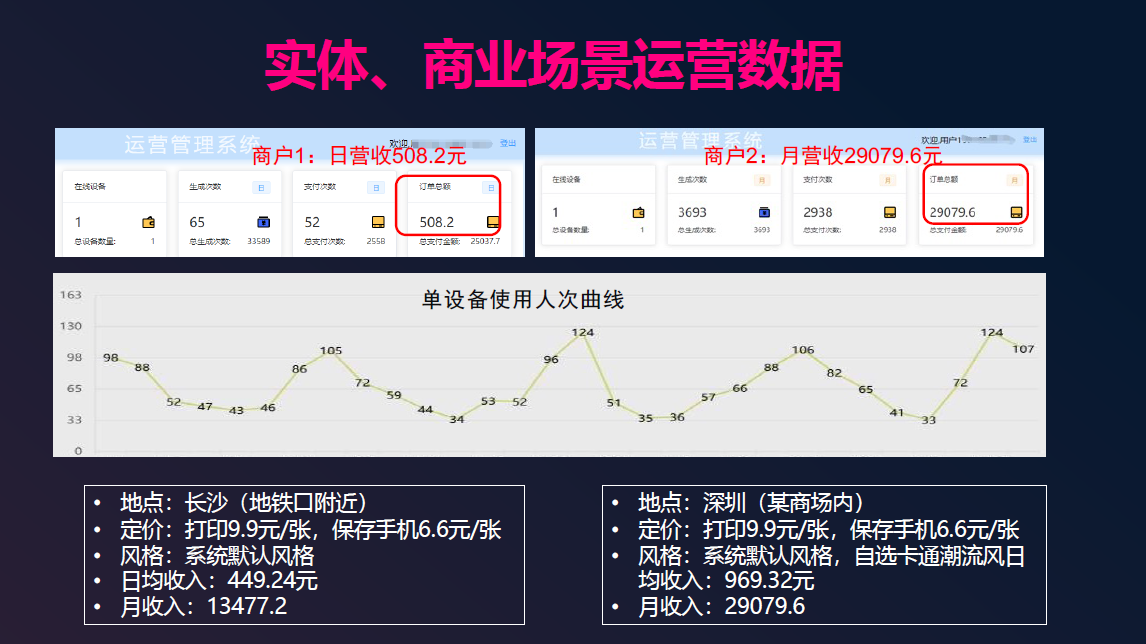The width and height of the screenshot is (1146, 644).
Task: Click the blue icon next to 3693
Action: pos(764,212)
